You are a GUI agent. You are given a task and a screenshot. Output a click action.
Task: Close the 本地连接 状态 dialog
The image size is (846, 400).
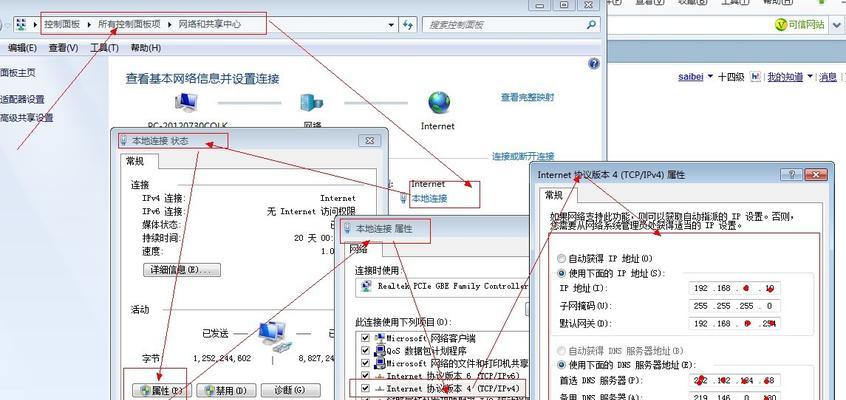coord(370,140)
